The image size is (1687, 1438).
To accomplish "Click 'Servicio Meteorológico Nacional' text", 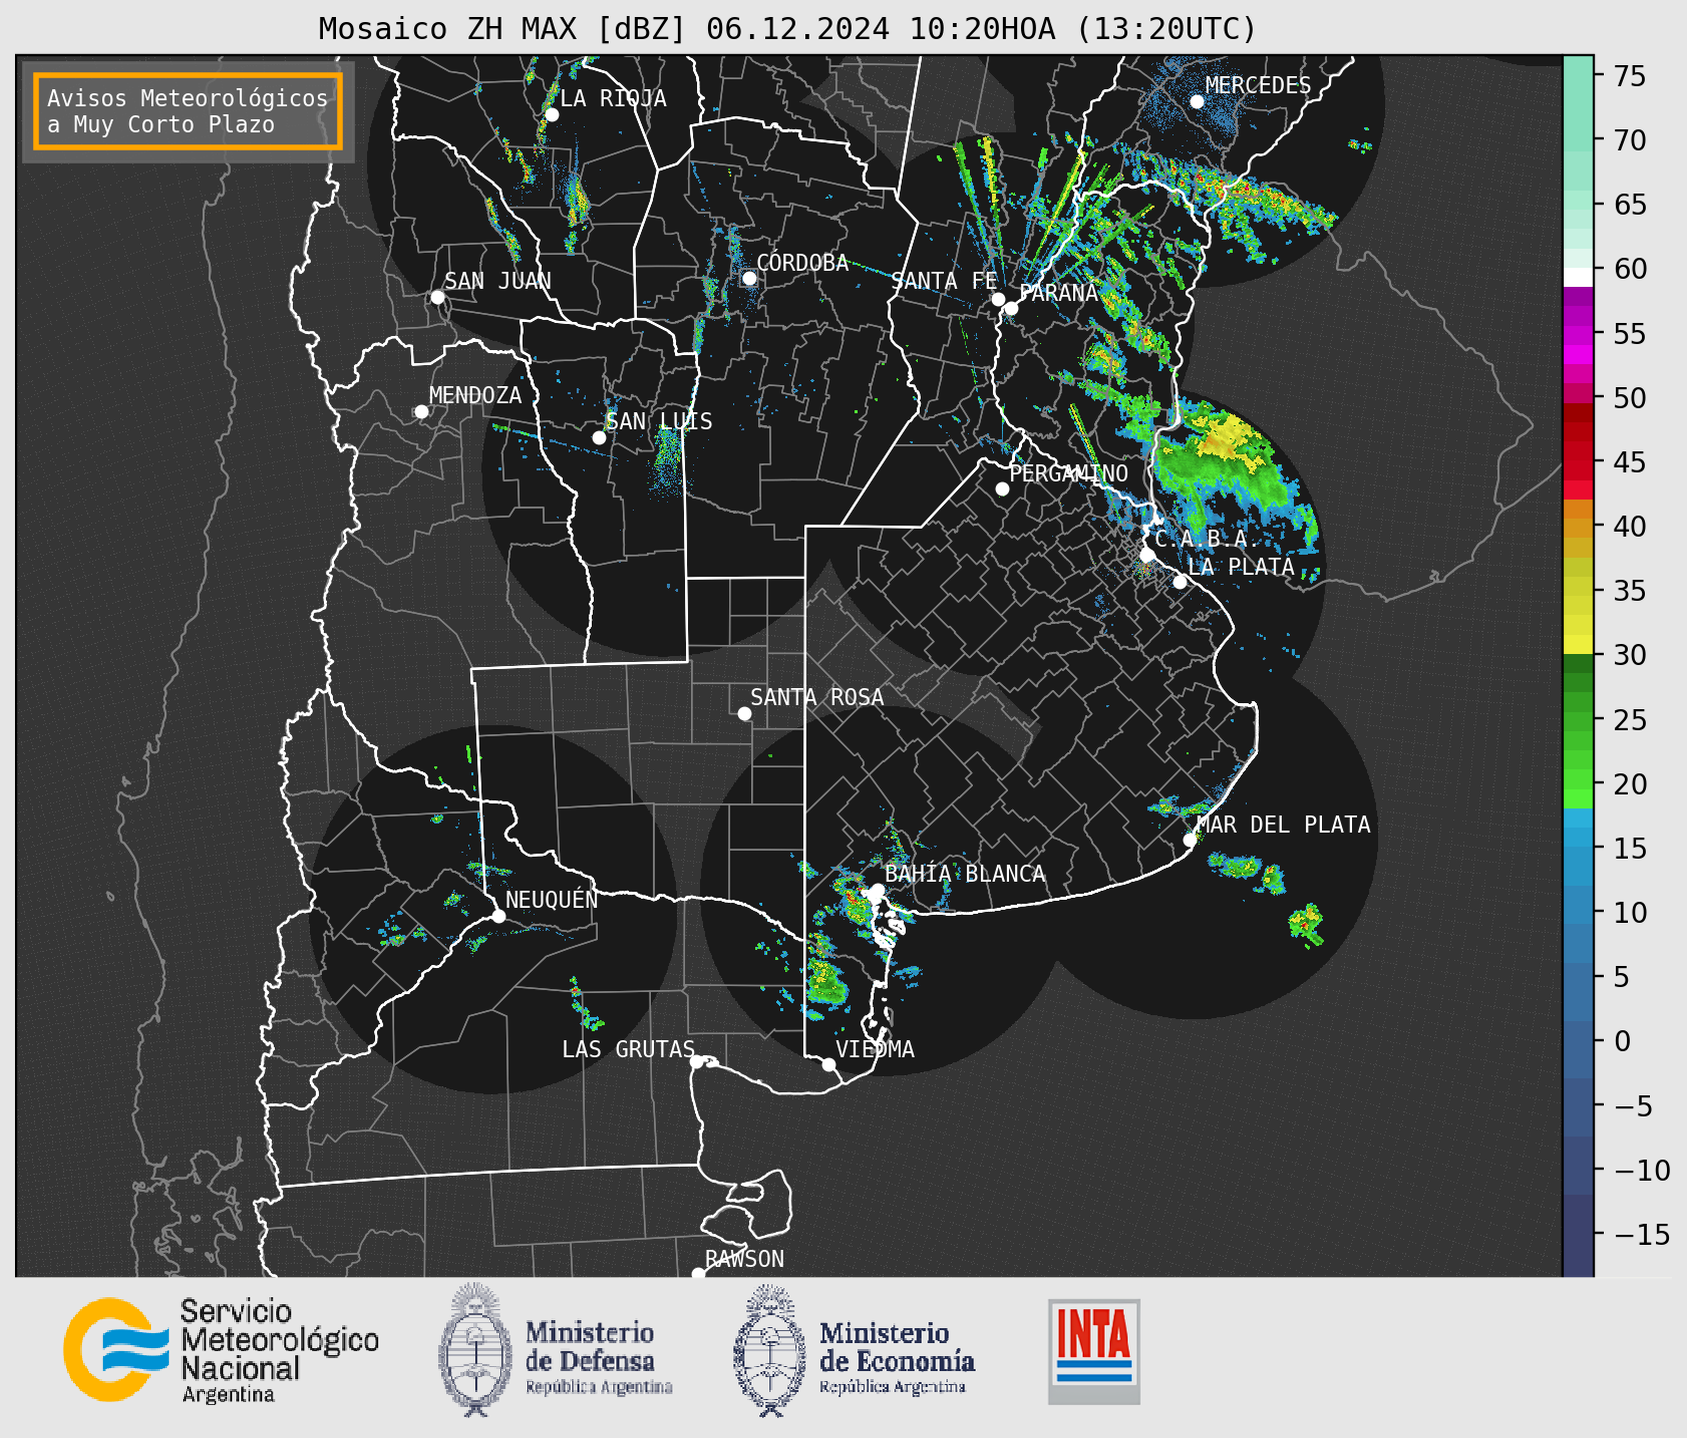I will tap(279, 1350).
